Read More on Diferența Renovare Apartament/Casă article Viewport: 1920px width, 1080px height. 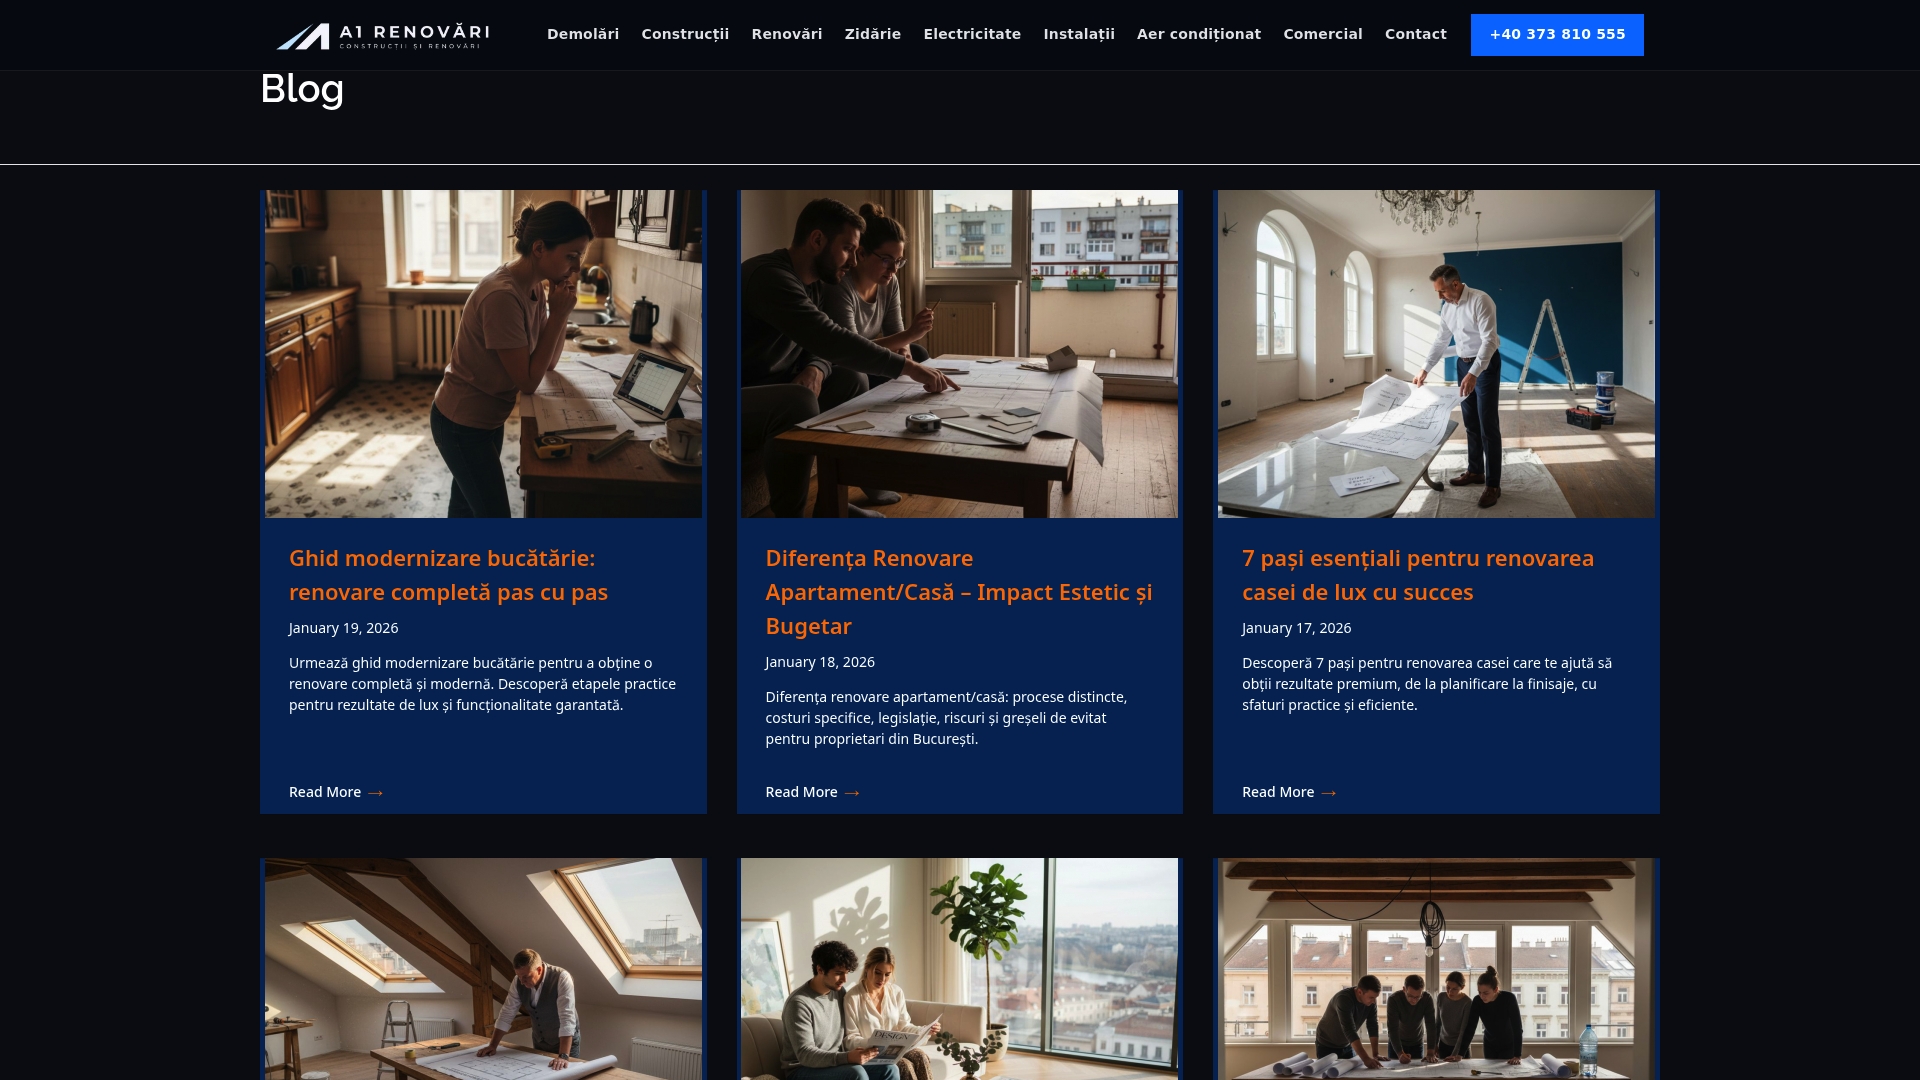click(802, 792)
